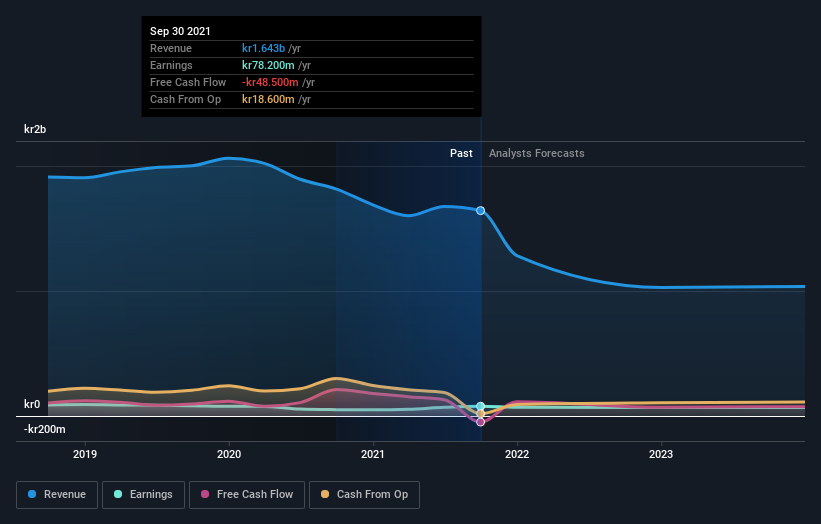This screenshot has width=821, height=524.
Task: Click the orange Cash From Op legend dot
Action: (325, 494)
